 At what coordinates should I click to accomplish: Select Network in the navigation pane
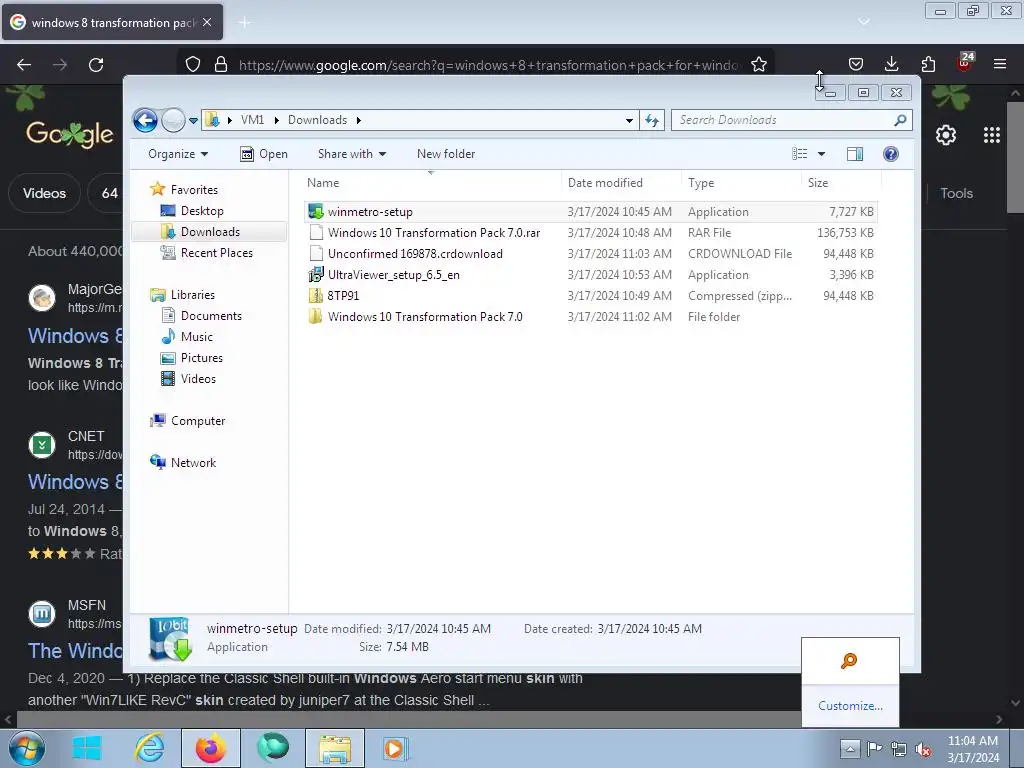point(193,463)
